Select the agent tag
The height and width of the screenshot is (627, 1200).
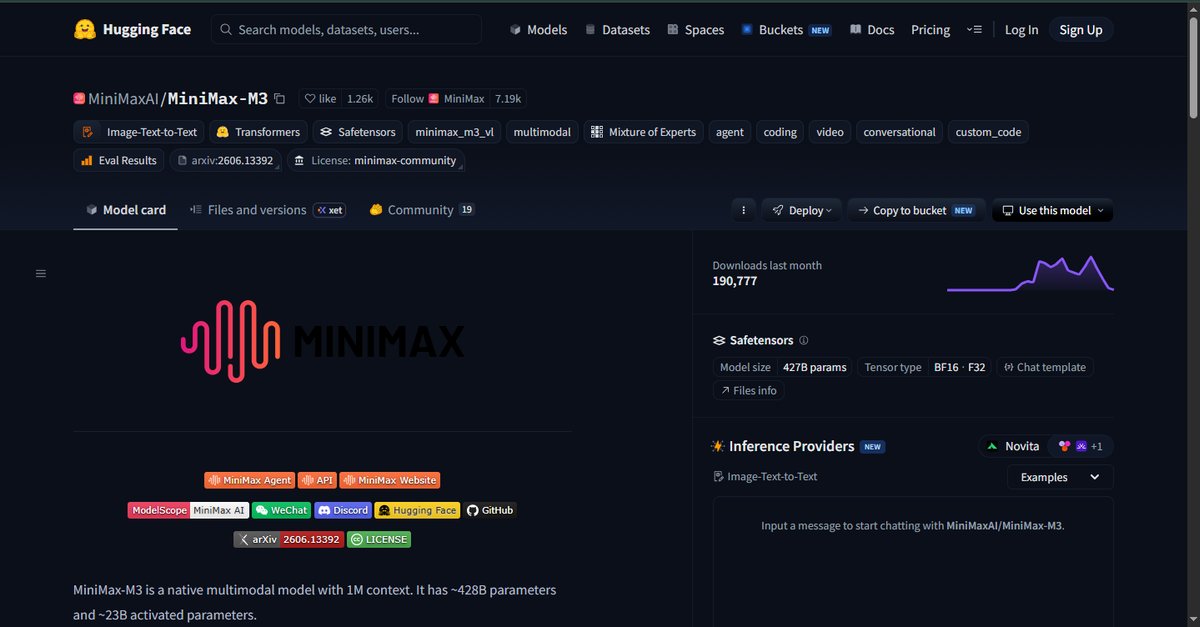[730, 132]
